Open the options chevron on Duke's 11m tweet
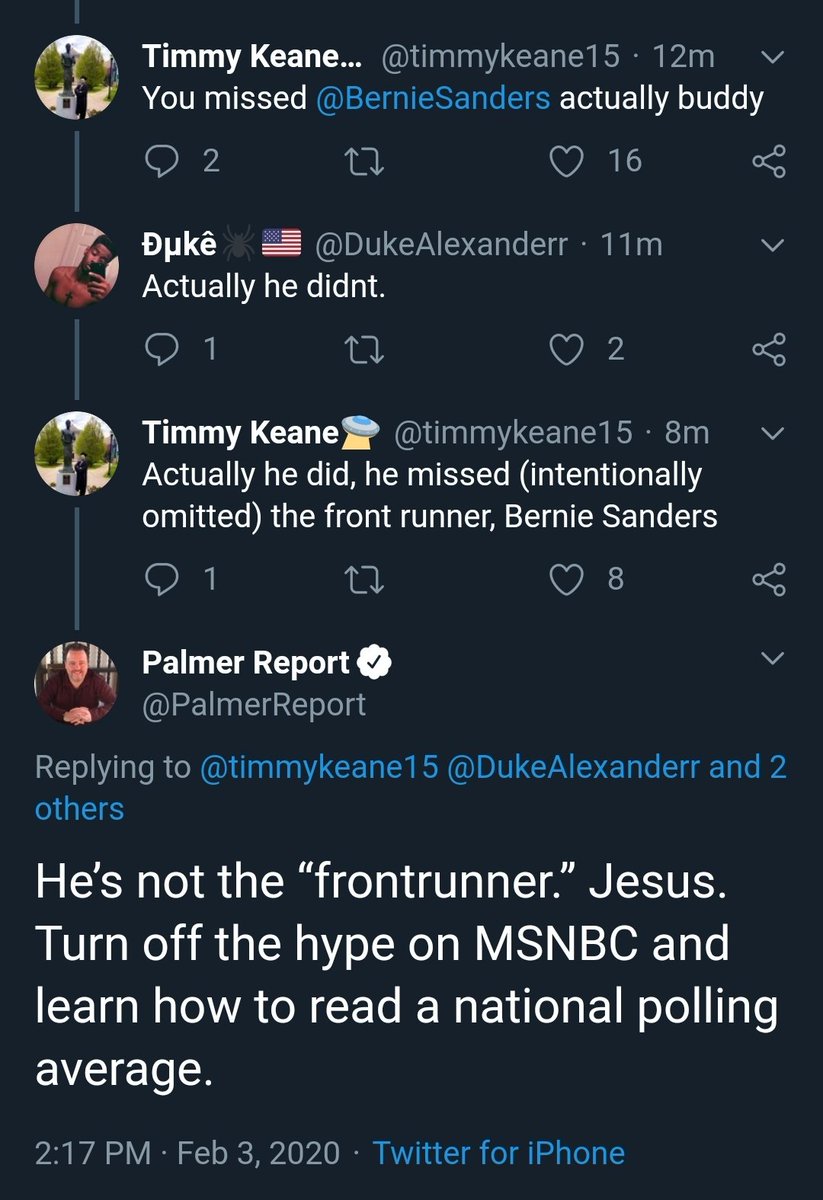Viewport: 823px width, 1200px height. coord(772,245)
